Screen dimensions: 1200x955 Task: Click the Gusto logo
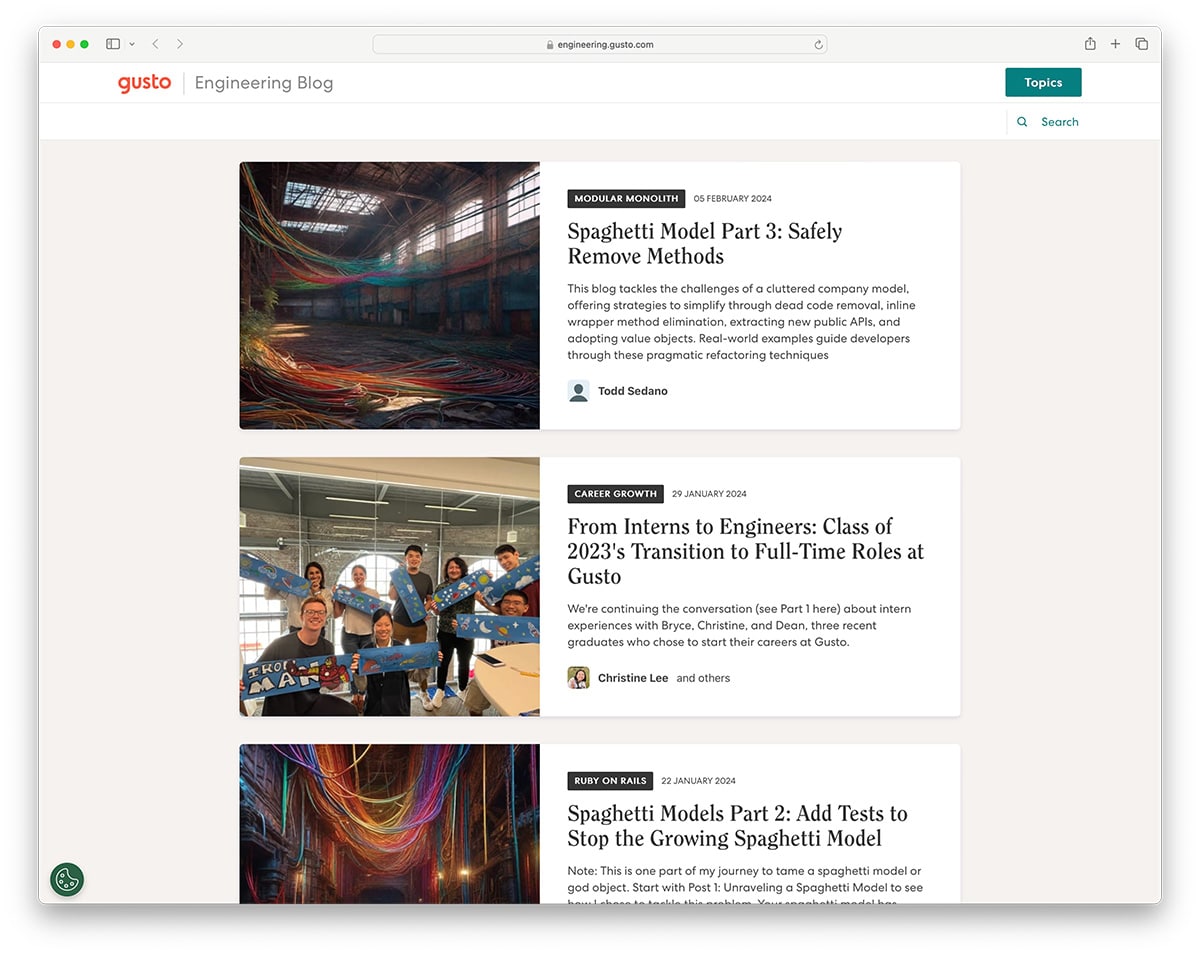pos(144,83)
